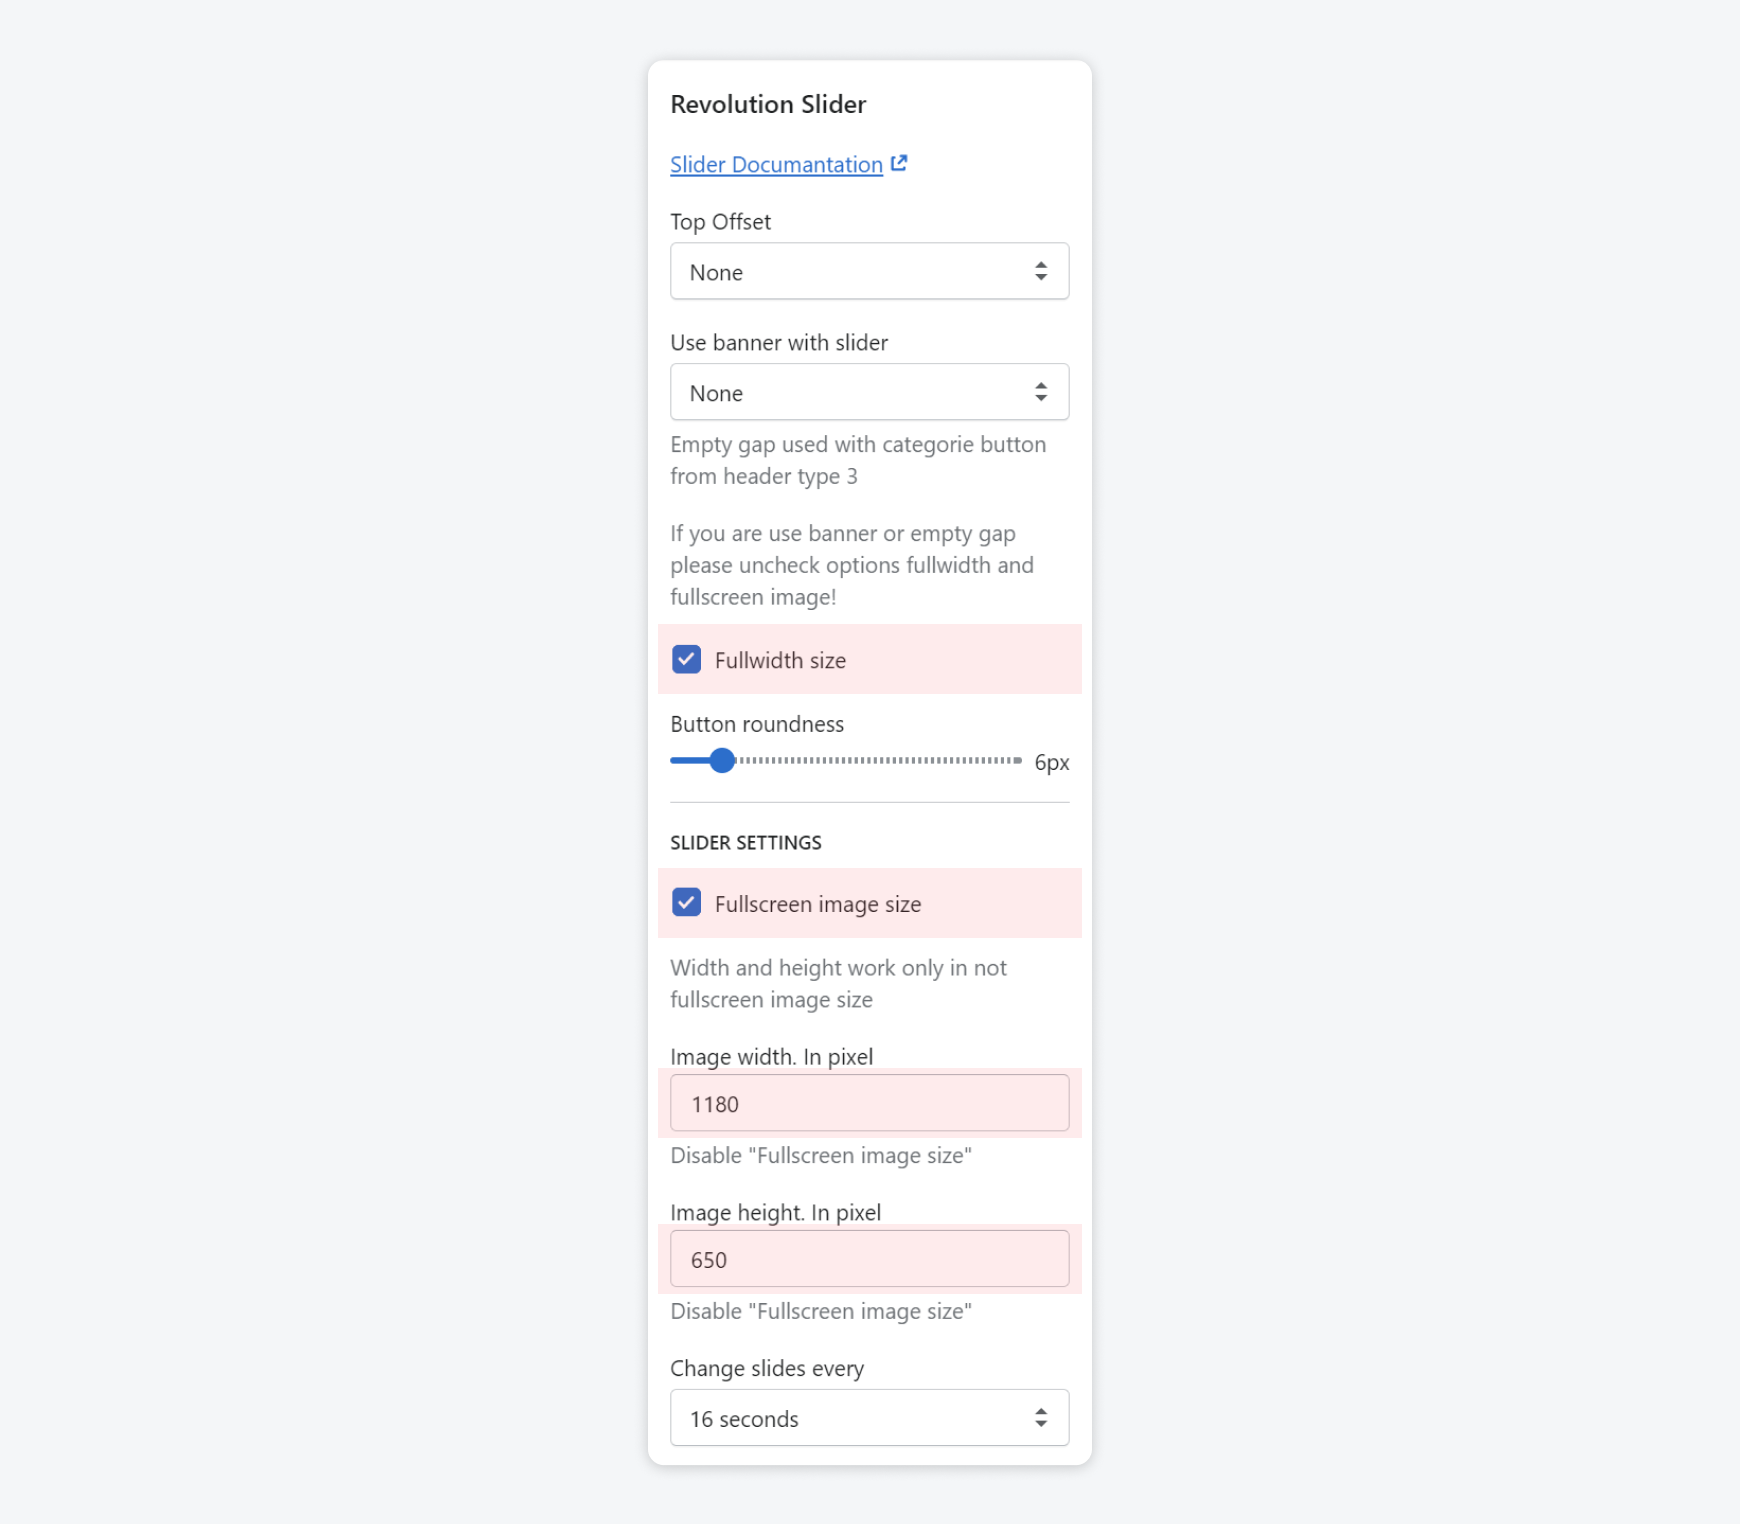Image resolution: width=1740 pixels, height=1524 pixels.
Task: Click the Button roundness slider handle
Action: coord(722,761)
